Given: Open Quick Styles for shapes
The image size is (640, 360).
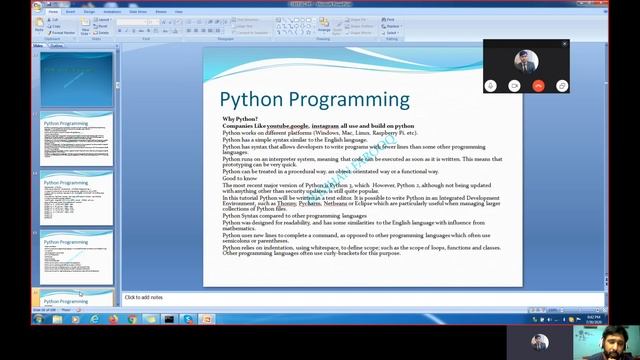Looking at the screenshot, I should coord(337,27).
